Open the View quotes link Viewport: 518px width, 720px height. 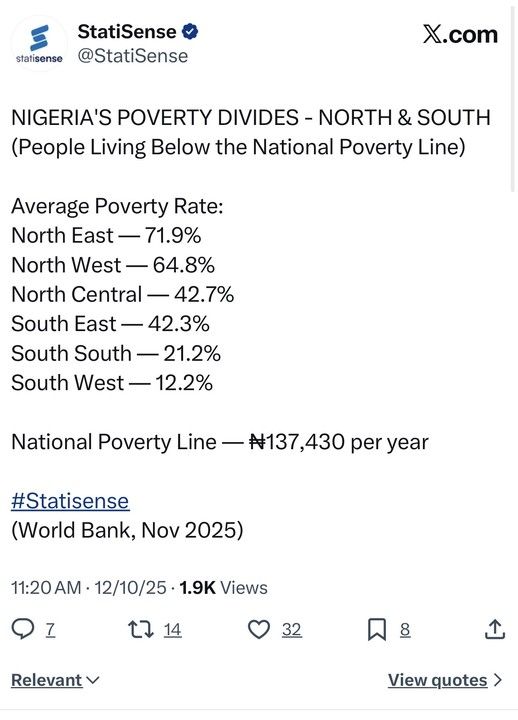(x=438, y=680)
